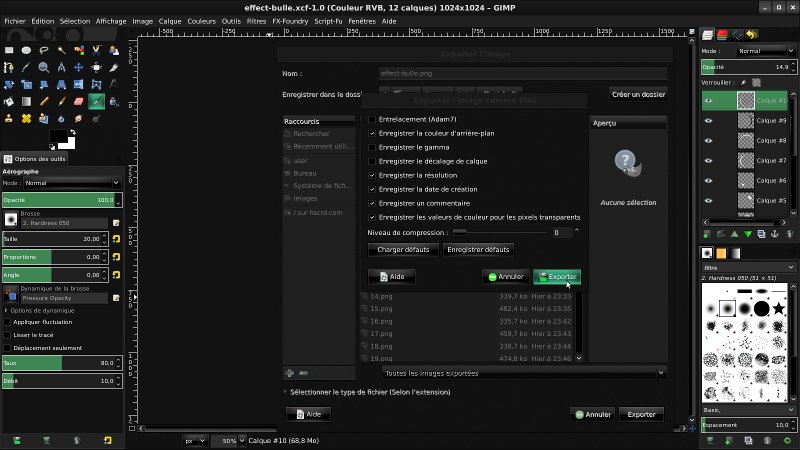The image size is (800, 450).
Task: Click the delete layer trash icon
Action: pos(789,234)
